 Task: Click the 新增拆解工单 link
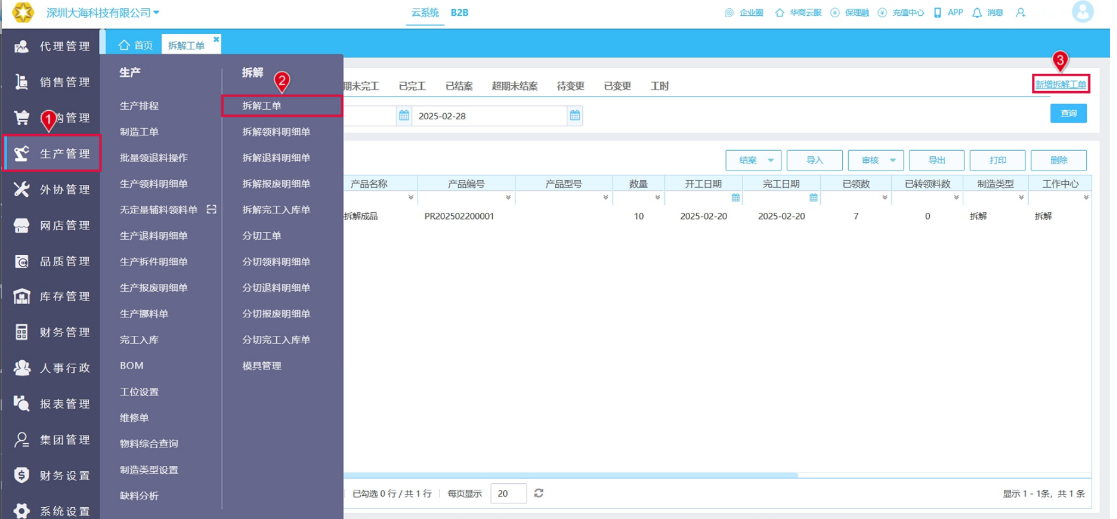tap(1061, 84)
